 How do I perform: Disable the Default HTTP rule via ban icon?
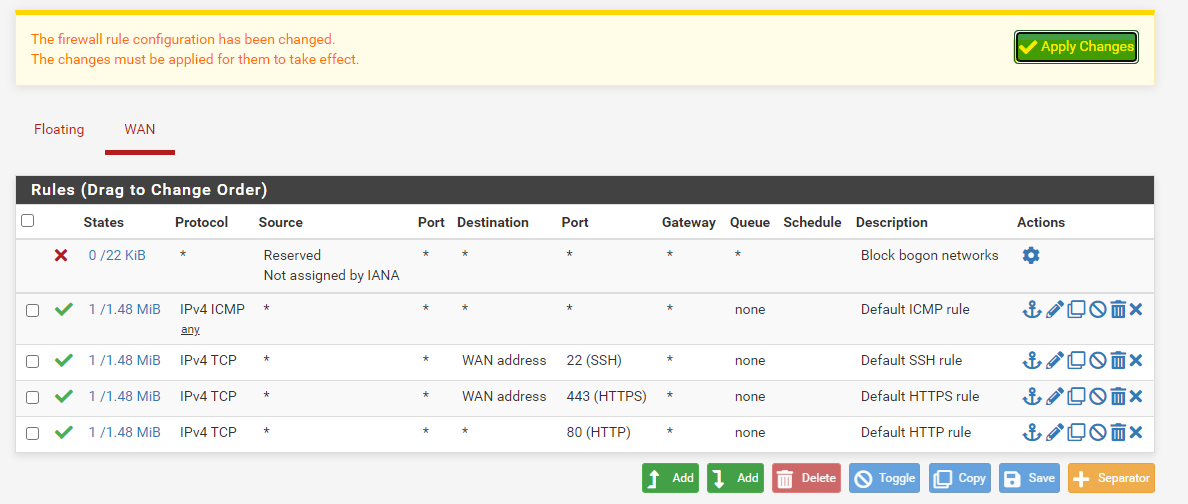click(1097, 433)
